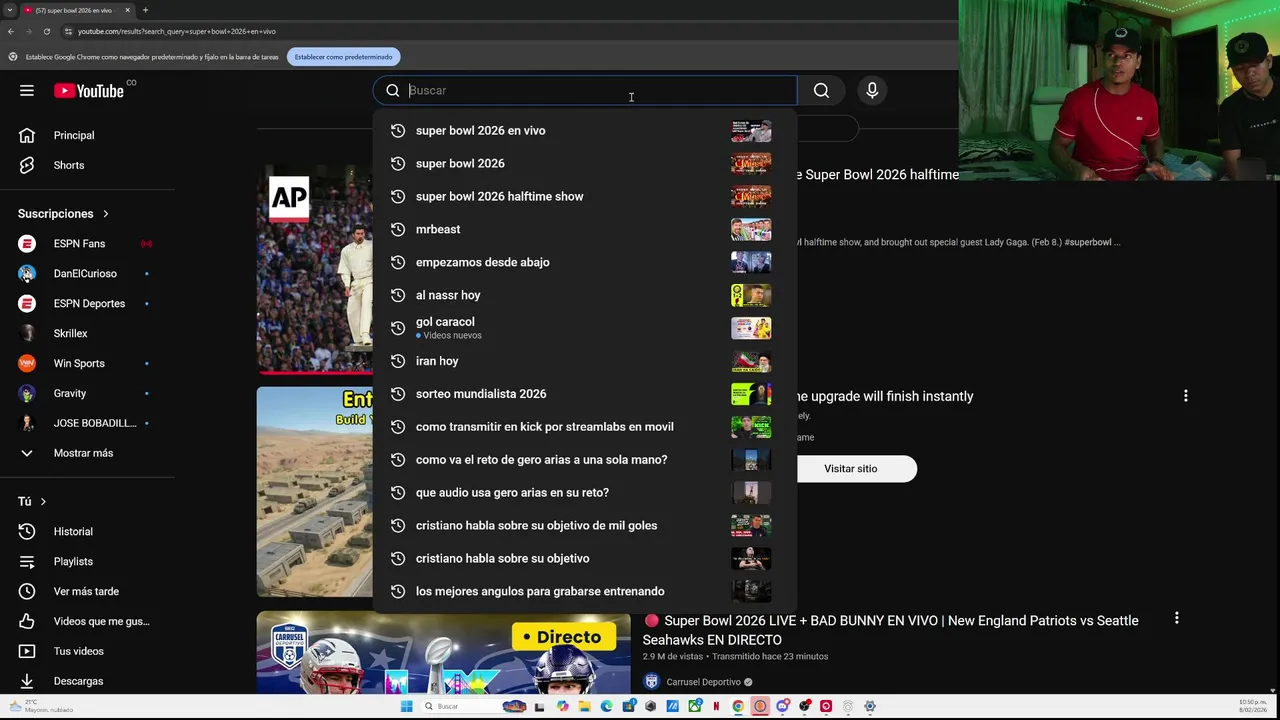Open the DanElCurioso channel
Image resolution: width=1280 pixels, height=720 pixels.
click(85, 273)
